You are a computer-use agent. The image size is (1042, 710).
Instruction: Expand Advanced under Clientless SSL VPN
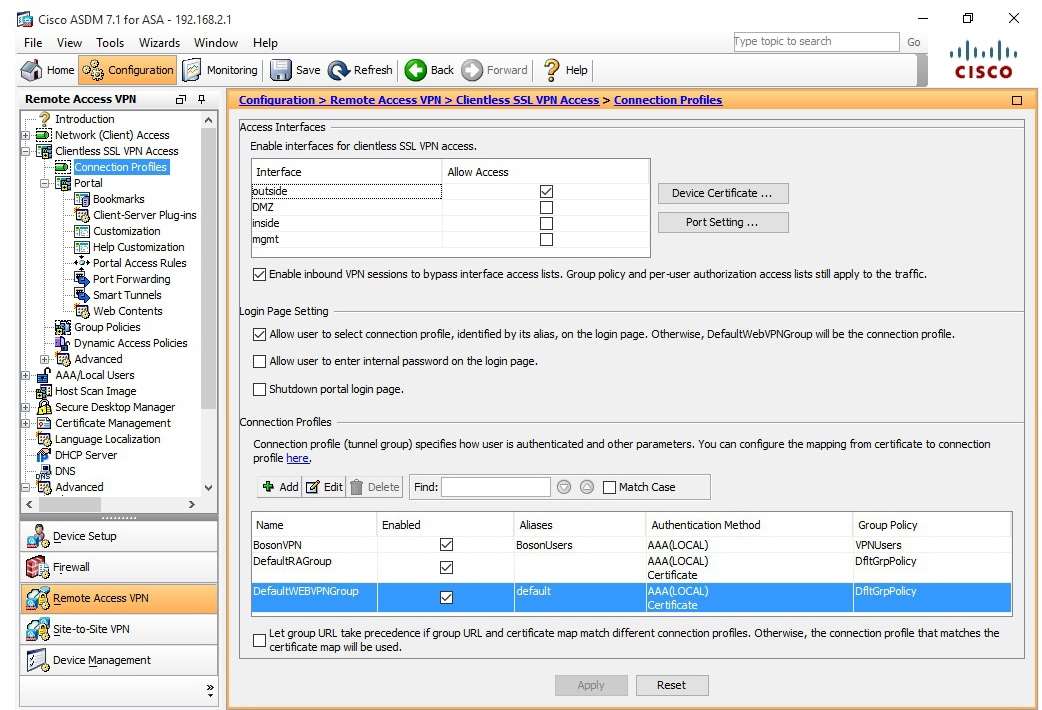click(x=45, y=359)
